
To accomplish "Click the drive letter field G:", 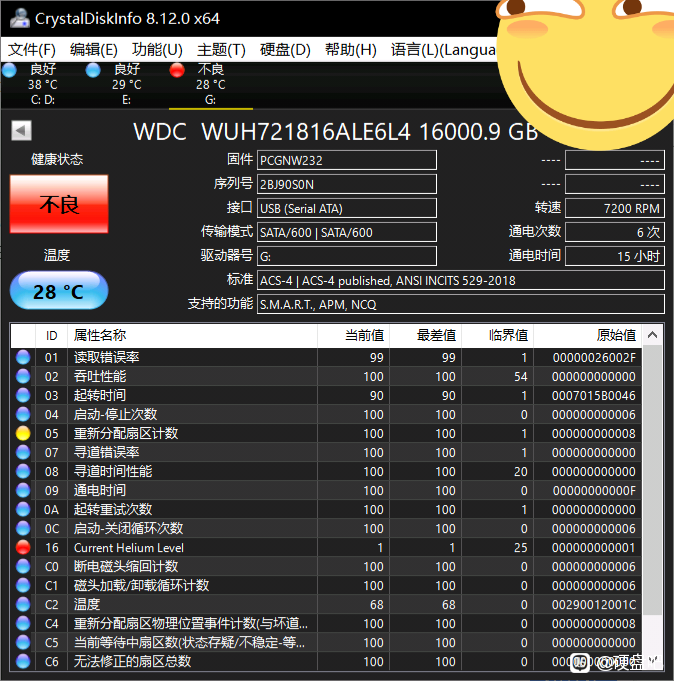I will click(347, 256).
